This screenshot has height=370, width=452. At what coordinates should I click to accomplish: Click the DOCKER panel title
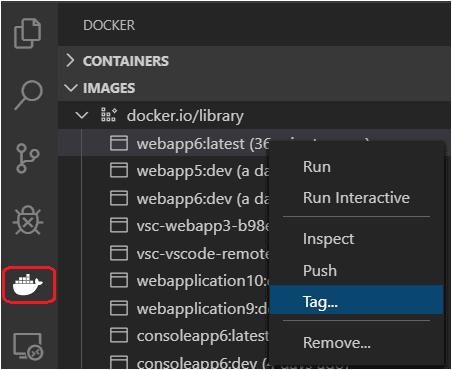(109, 25)
